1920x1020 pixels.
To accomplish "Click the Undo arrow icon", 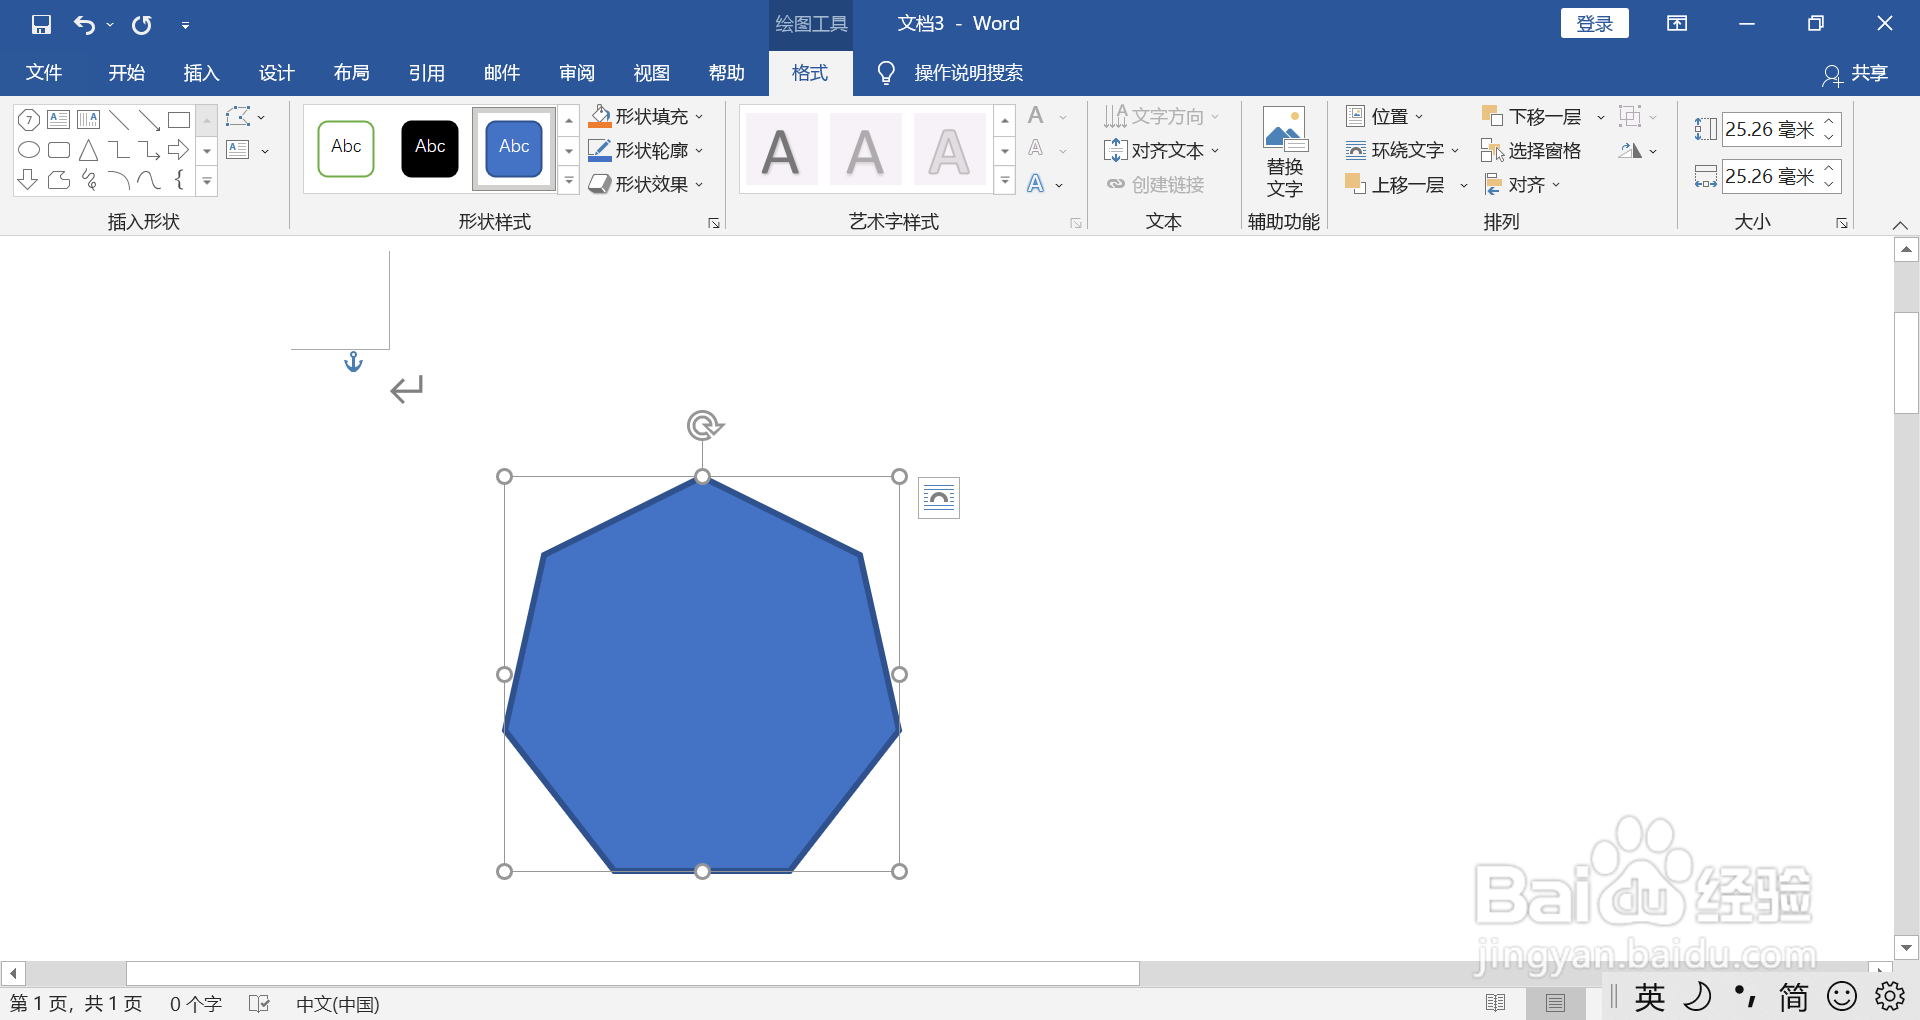I will click(x=85, y=24).
